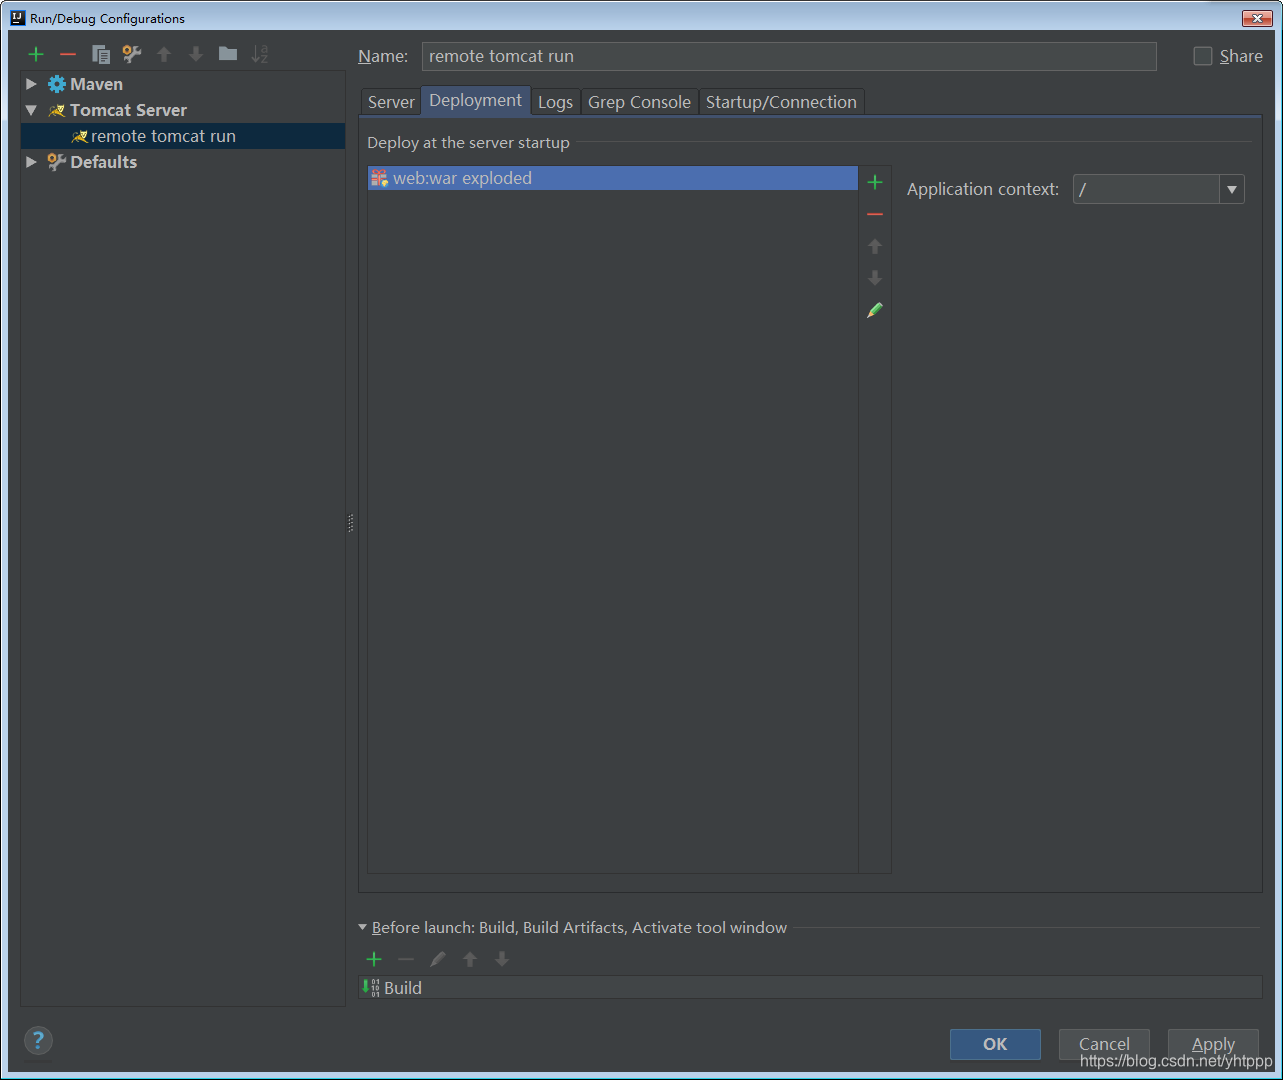
Task: Move configuration up in left toolbar
Action: tap(164, 54)
